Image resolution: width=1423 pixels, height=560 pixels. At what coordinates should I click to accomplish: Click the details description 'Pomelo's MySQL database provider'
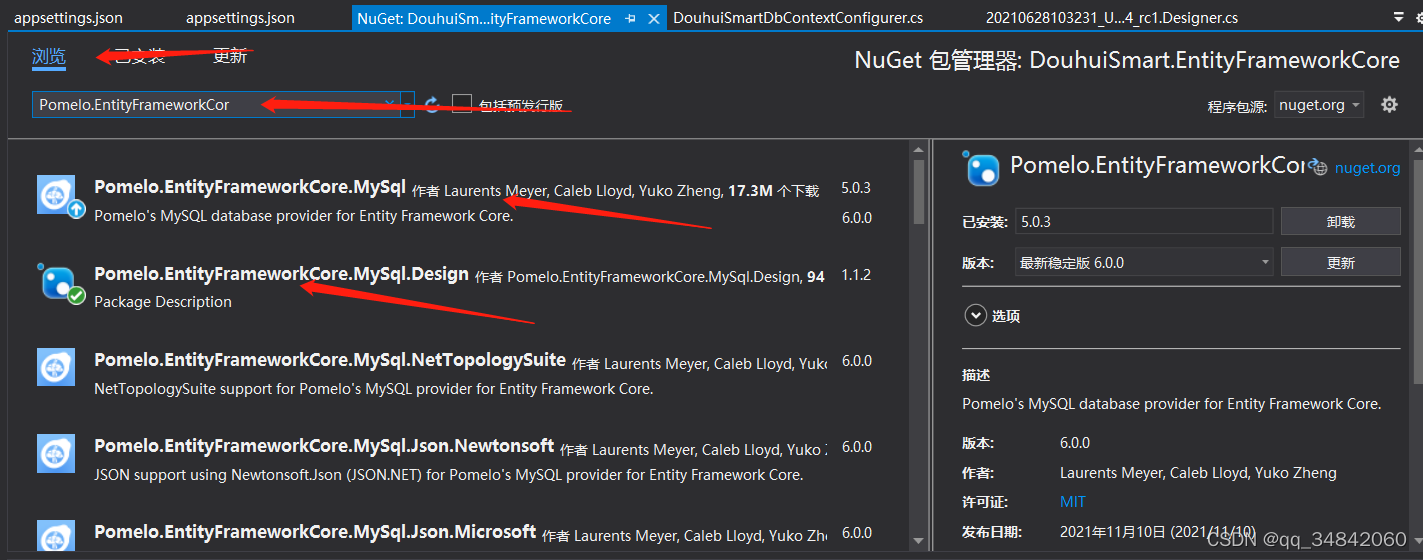(x=1171, y=404)
